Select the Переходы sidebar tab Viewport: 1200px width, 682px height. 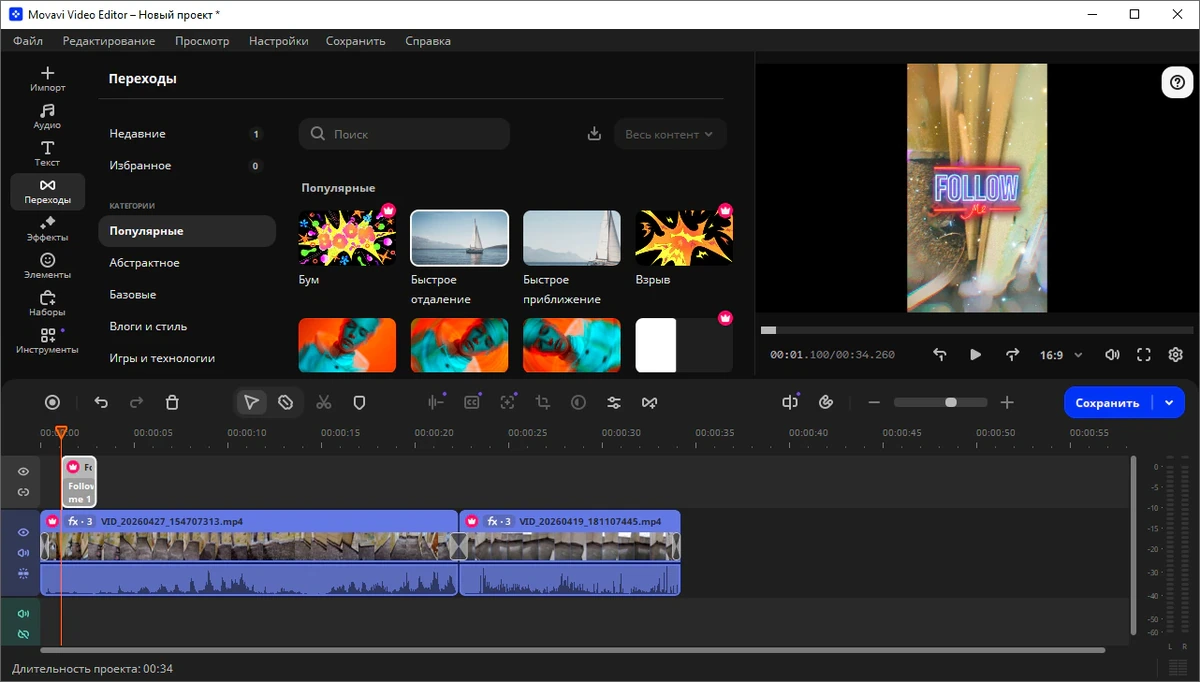tap(47, 191)
